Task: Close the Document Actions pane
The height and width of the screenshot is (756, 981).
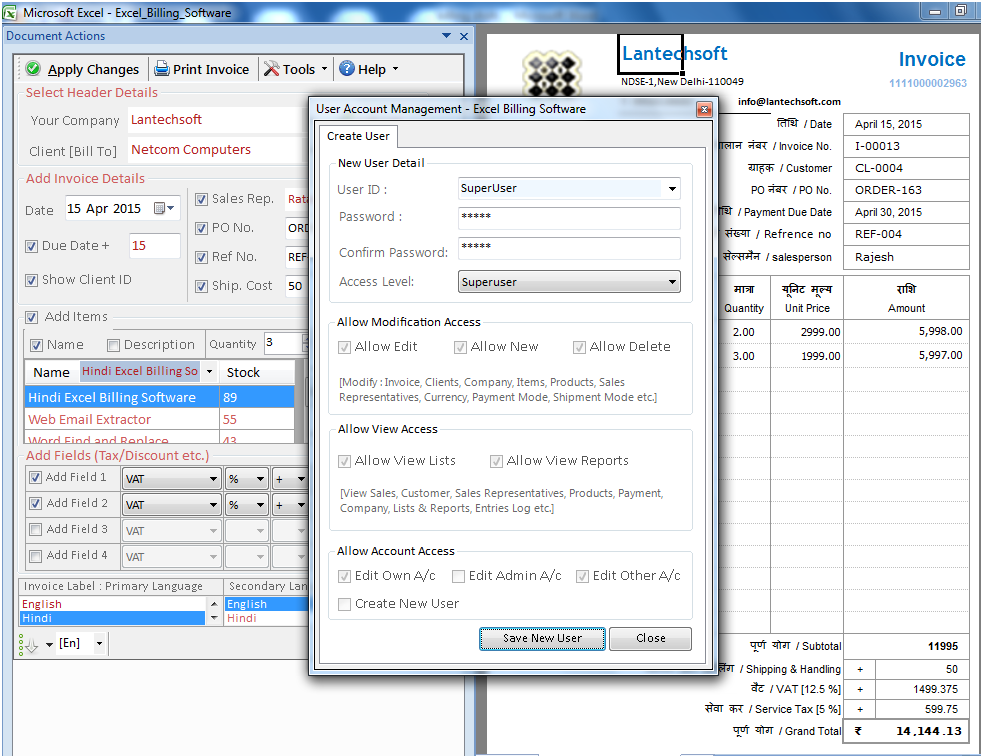Action: click(464, 36)
